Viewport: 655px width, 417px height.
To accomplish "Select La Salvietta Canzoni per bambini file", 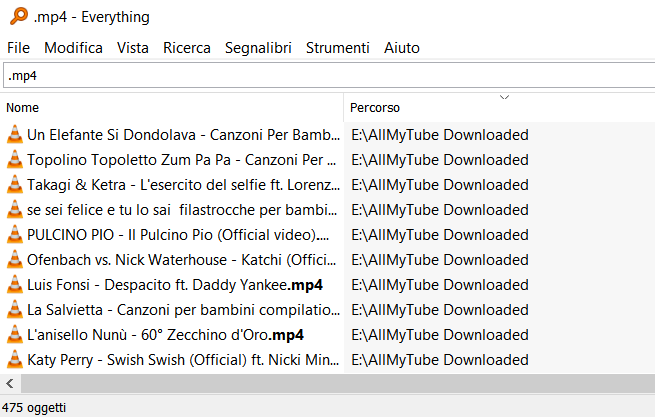I will click(x=183, y=310).
